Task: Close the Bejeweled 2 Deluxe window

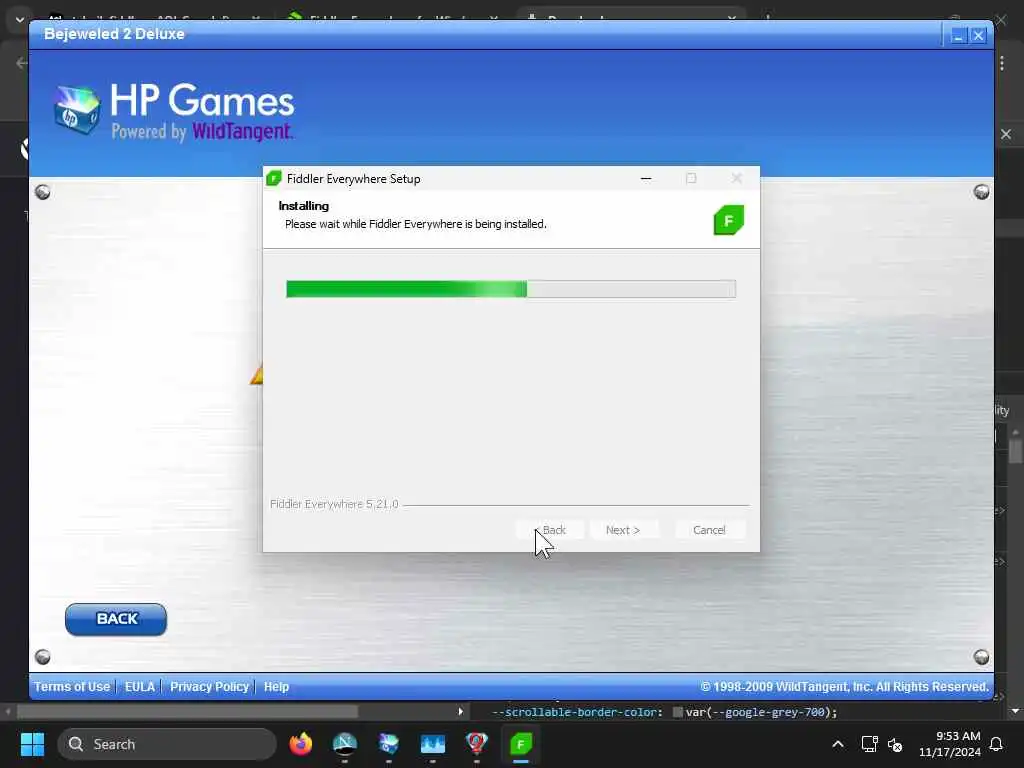Action: coord(978,35)
